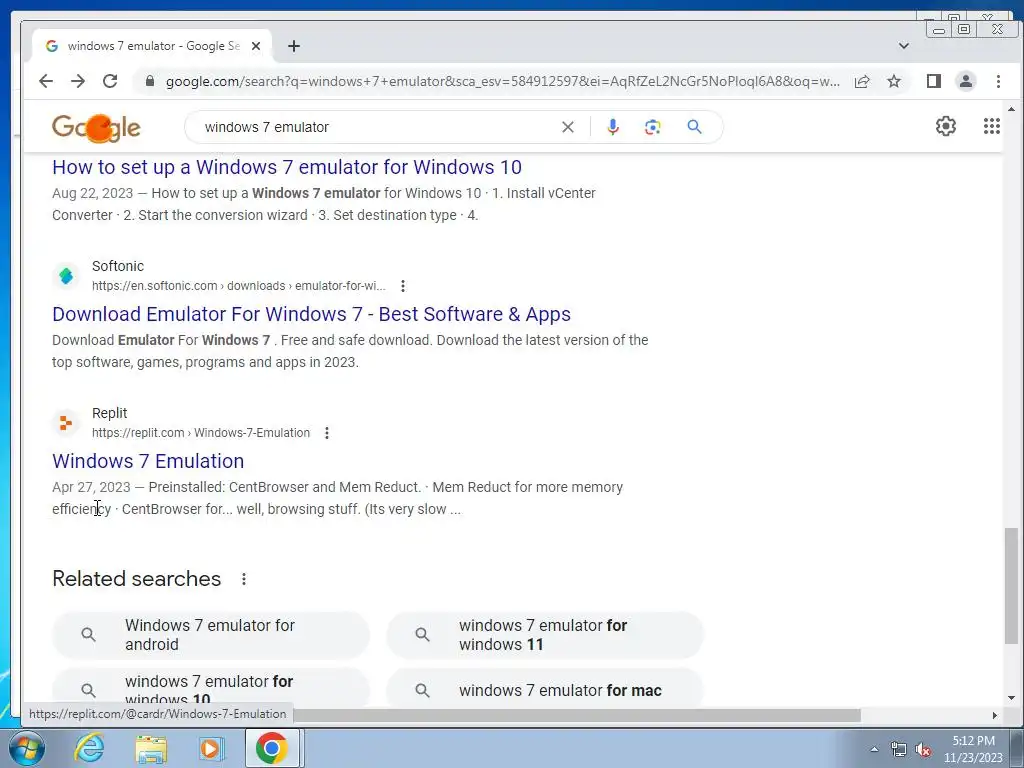This screenshot has height=768, width=1024.
Task: Open Windows Explorer from taskbar
Action: [x=152, y=749]
